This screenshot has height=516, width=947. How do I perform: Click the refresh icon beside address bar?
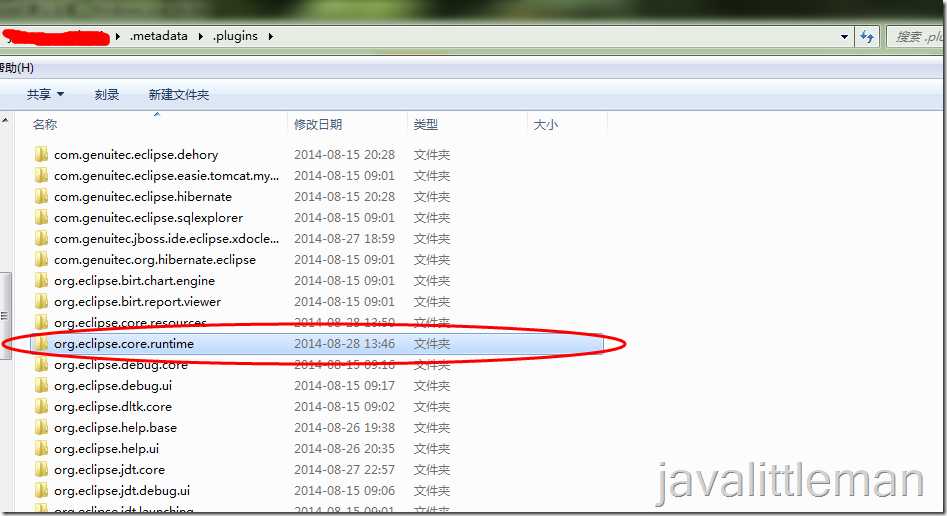point(867,37)
